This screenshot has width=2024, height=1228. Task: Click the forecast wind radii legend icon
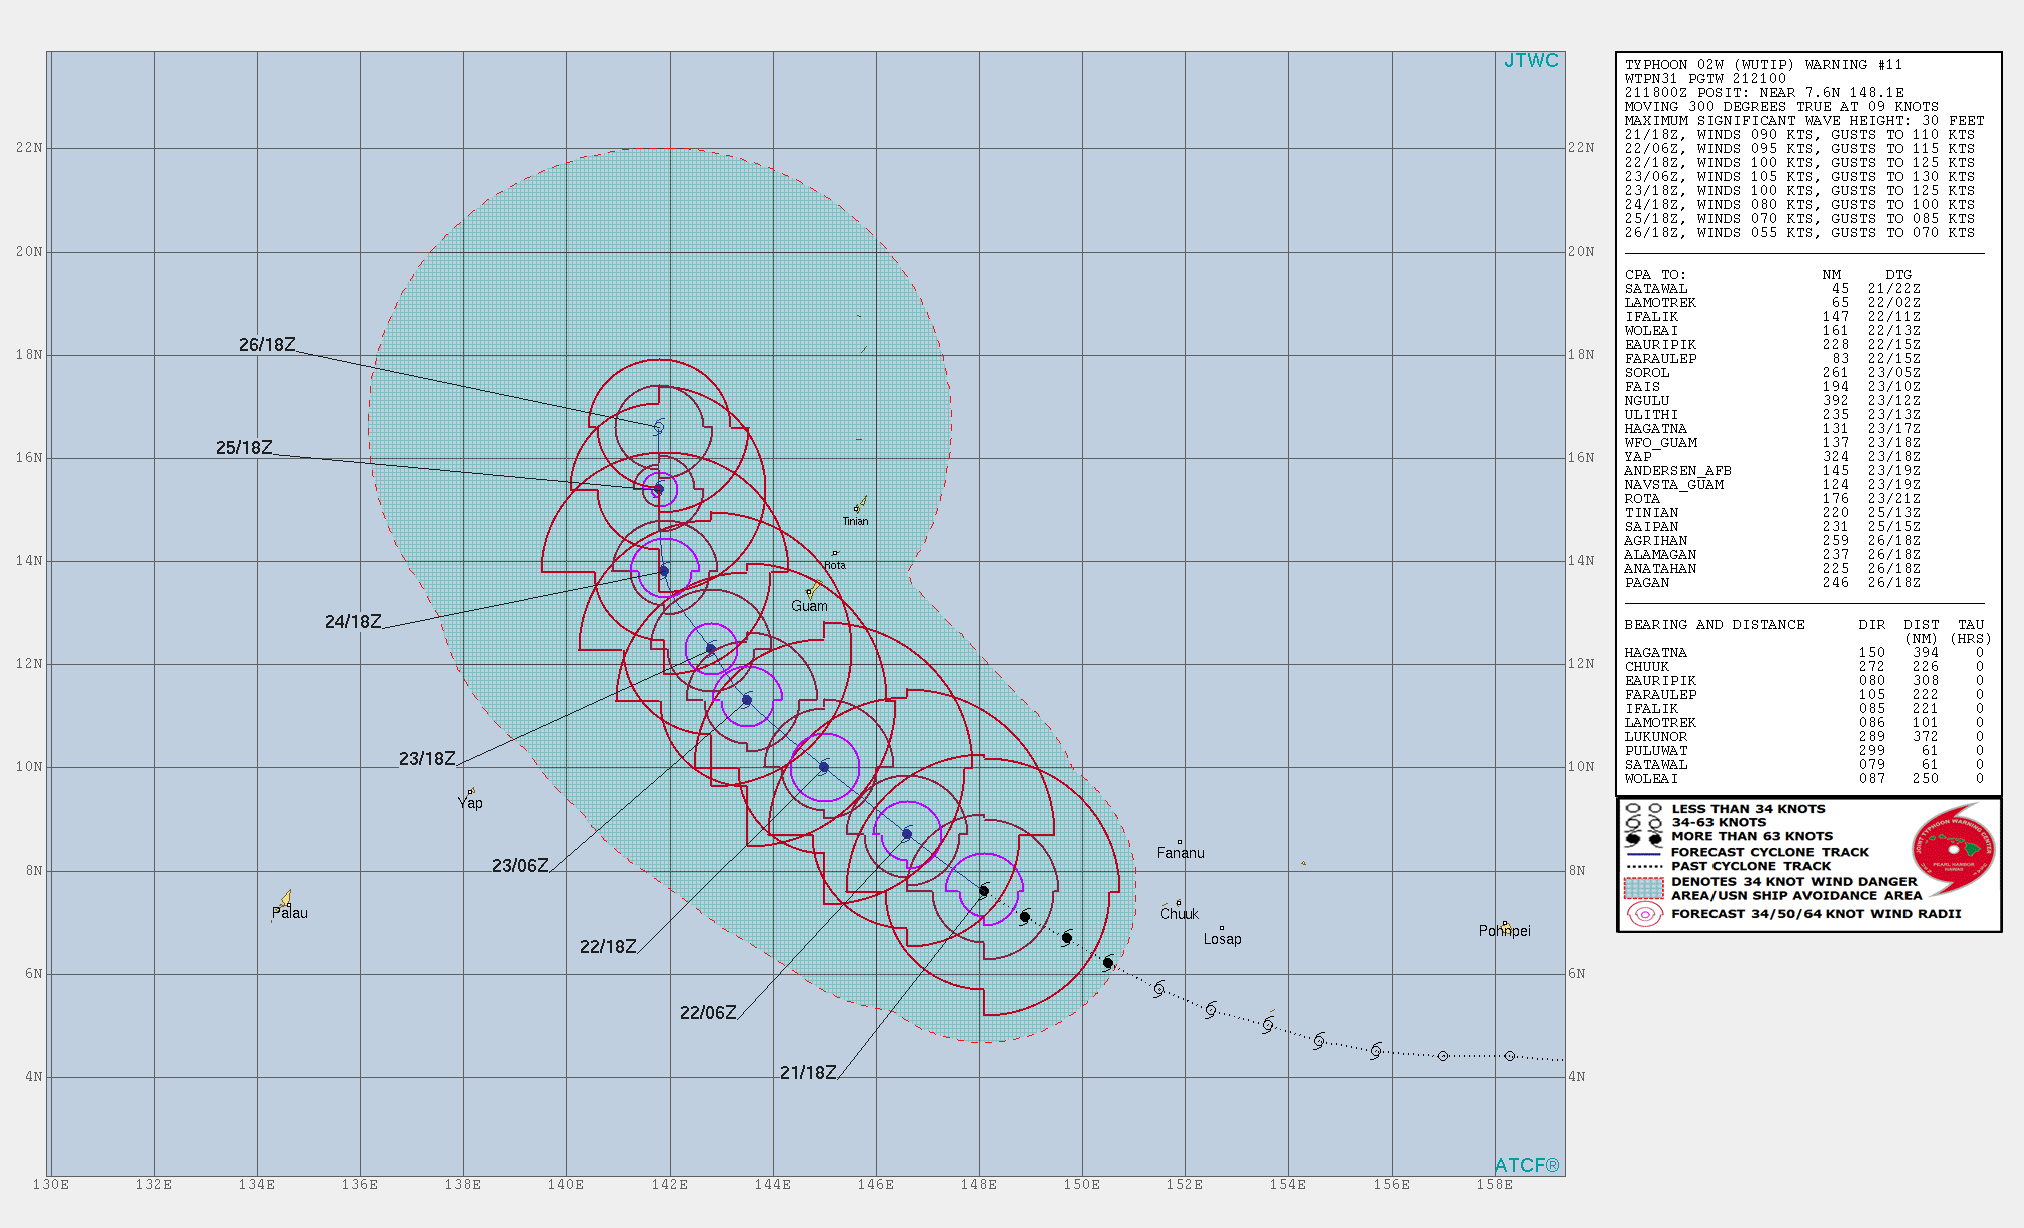(1645, 914)
